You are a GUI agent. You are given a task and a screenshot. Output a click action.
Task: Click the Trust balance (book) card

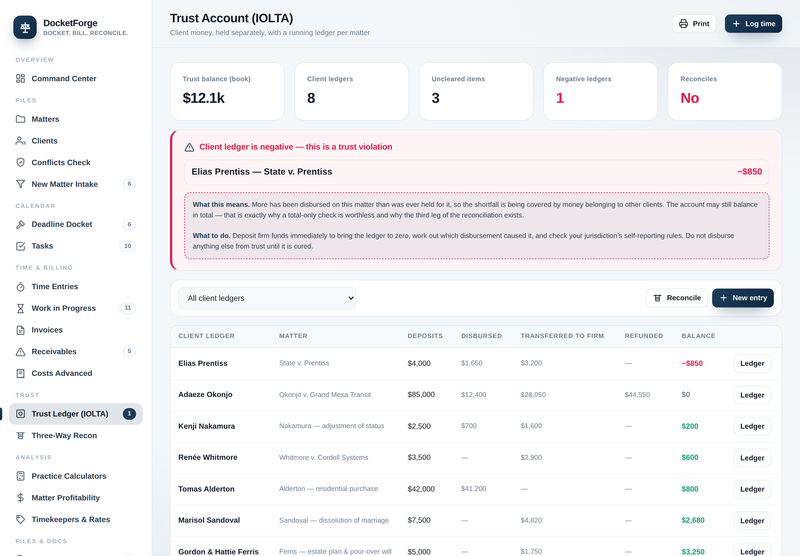click(227, 91)
